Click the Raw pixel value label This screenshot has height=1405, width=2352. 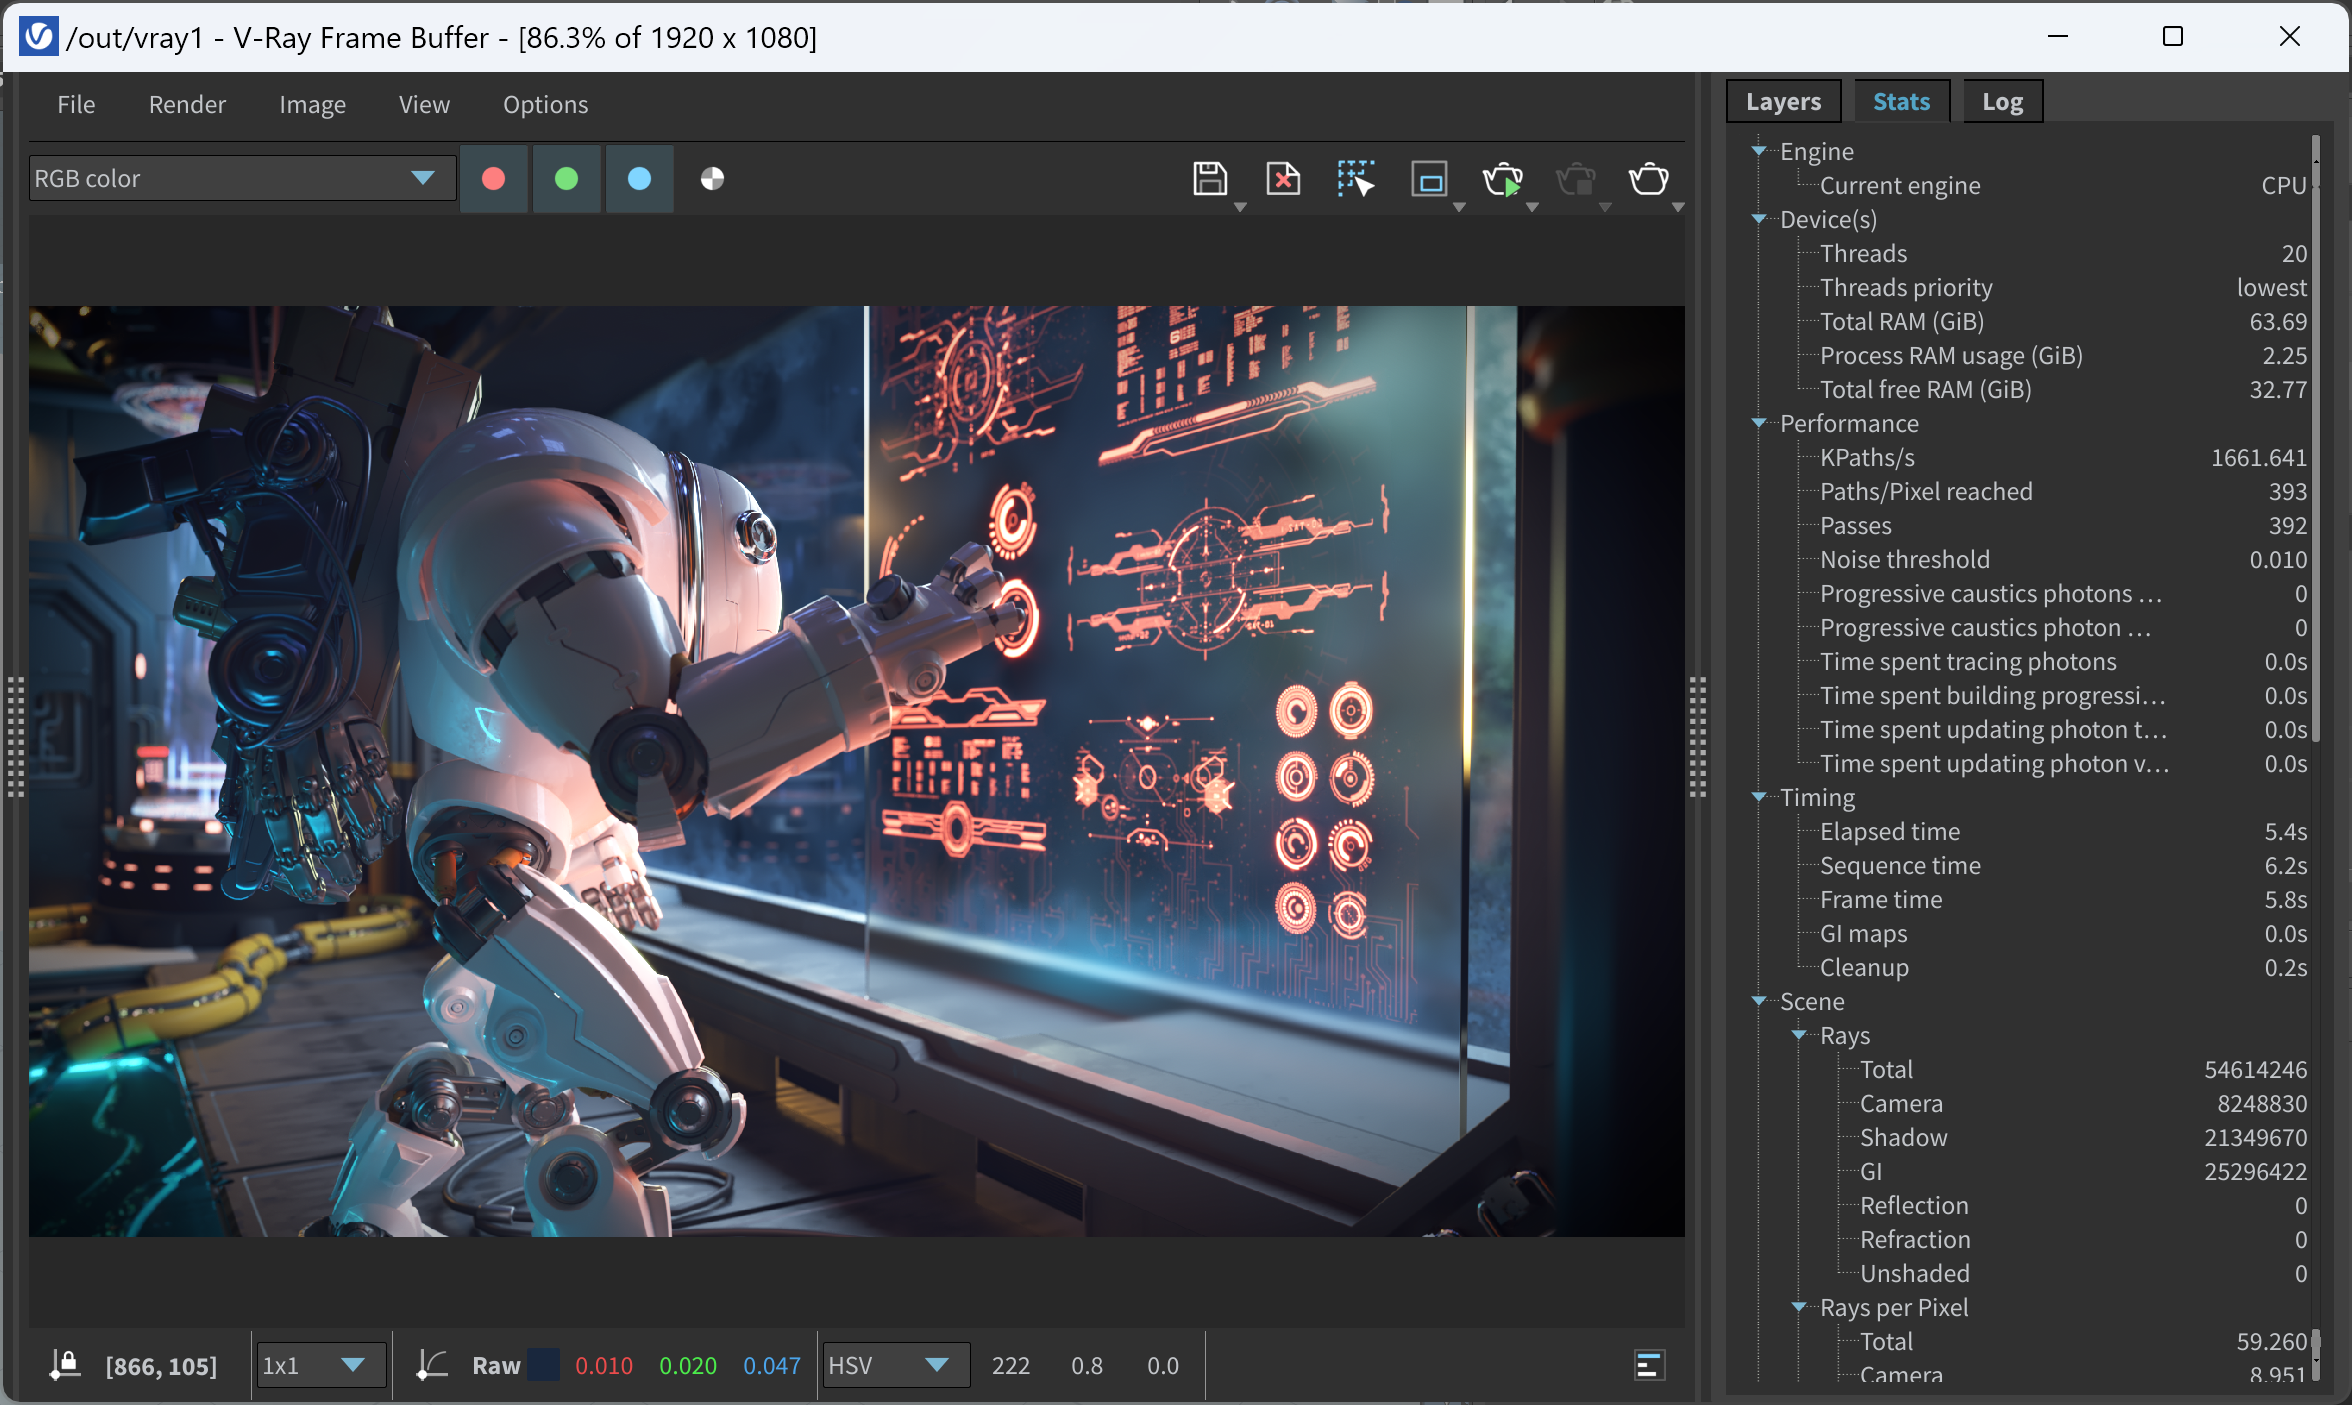(x=496, y=1366)
